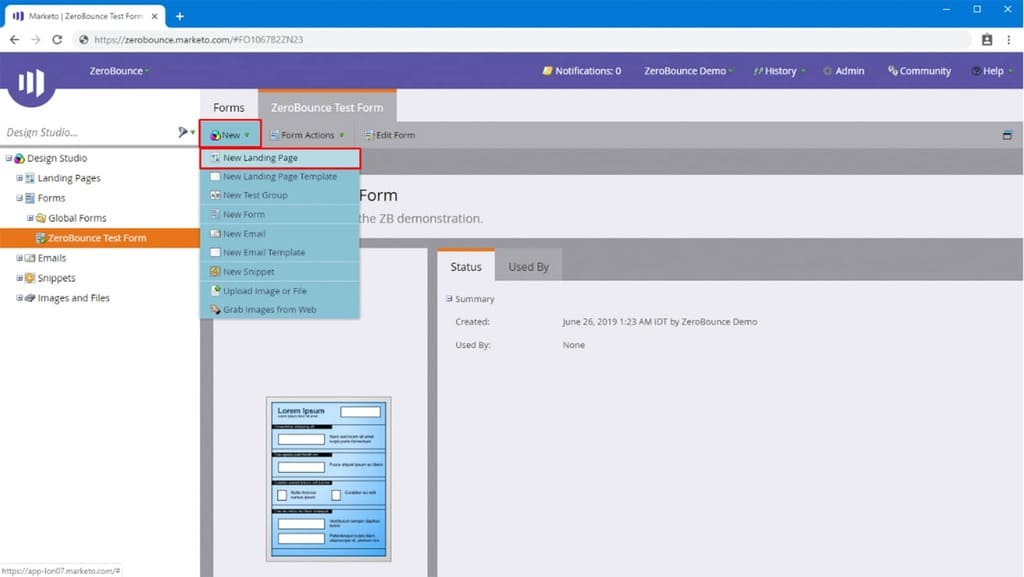Select New Snippet menu item

280,272
